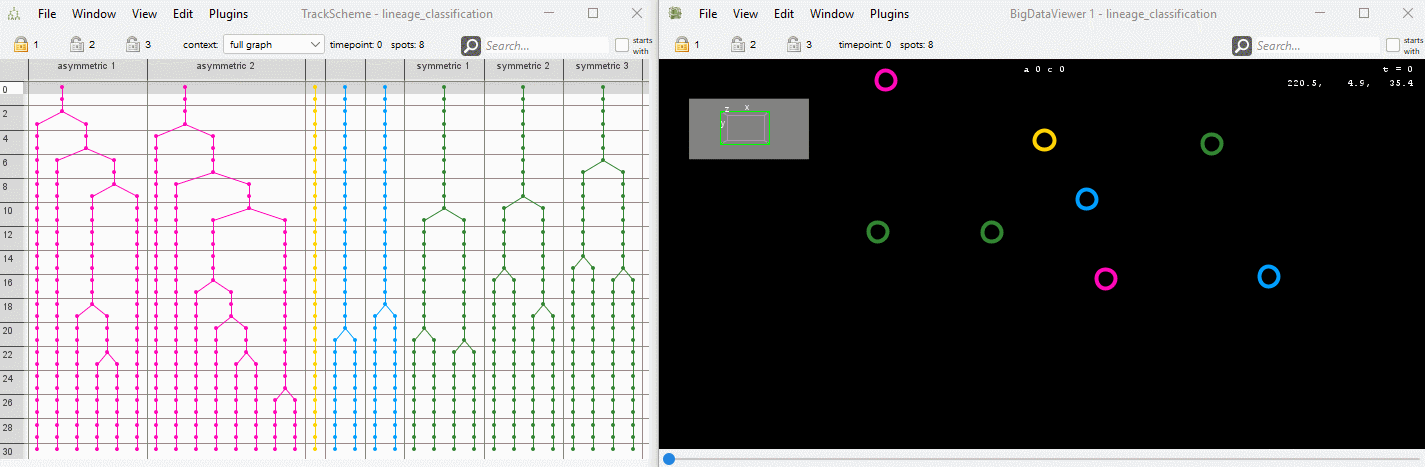Open View menu in BigDataViewer window
1425x467 pixels.
coord(745,14)
